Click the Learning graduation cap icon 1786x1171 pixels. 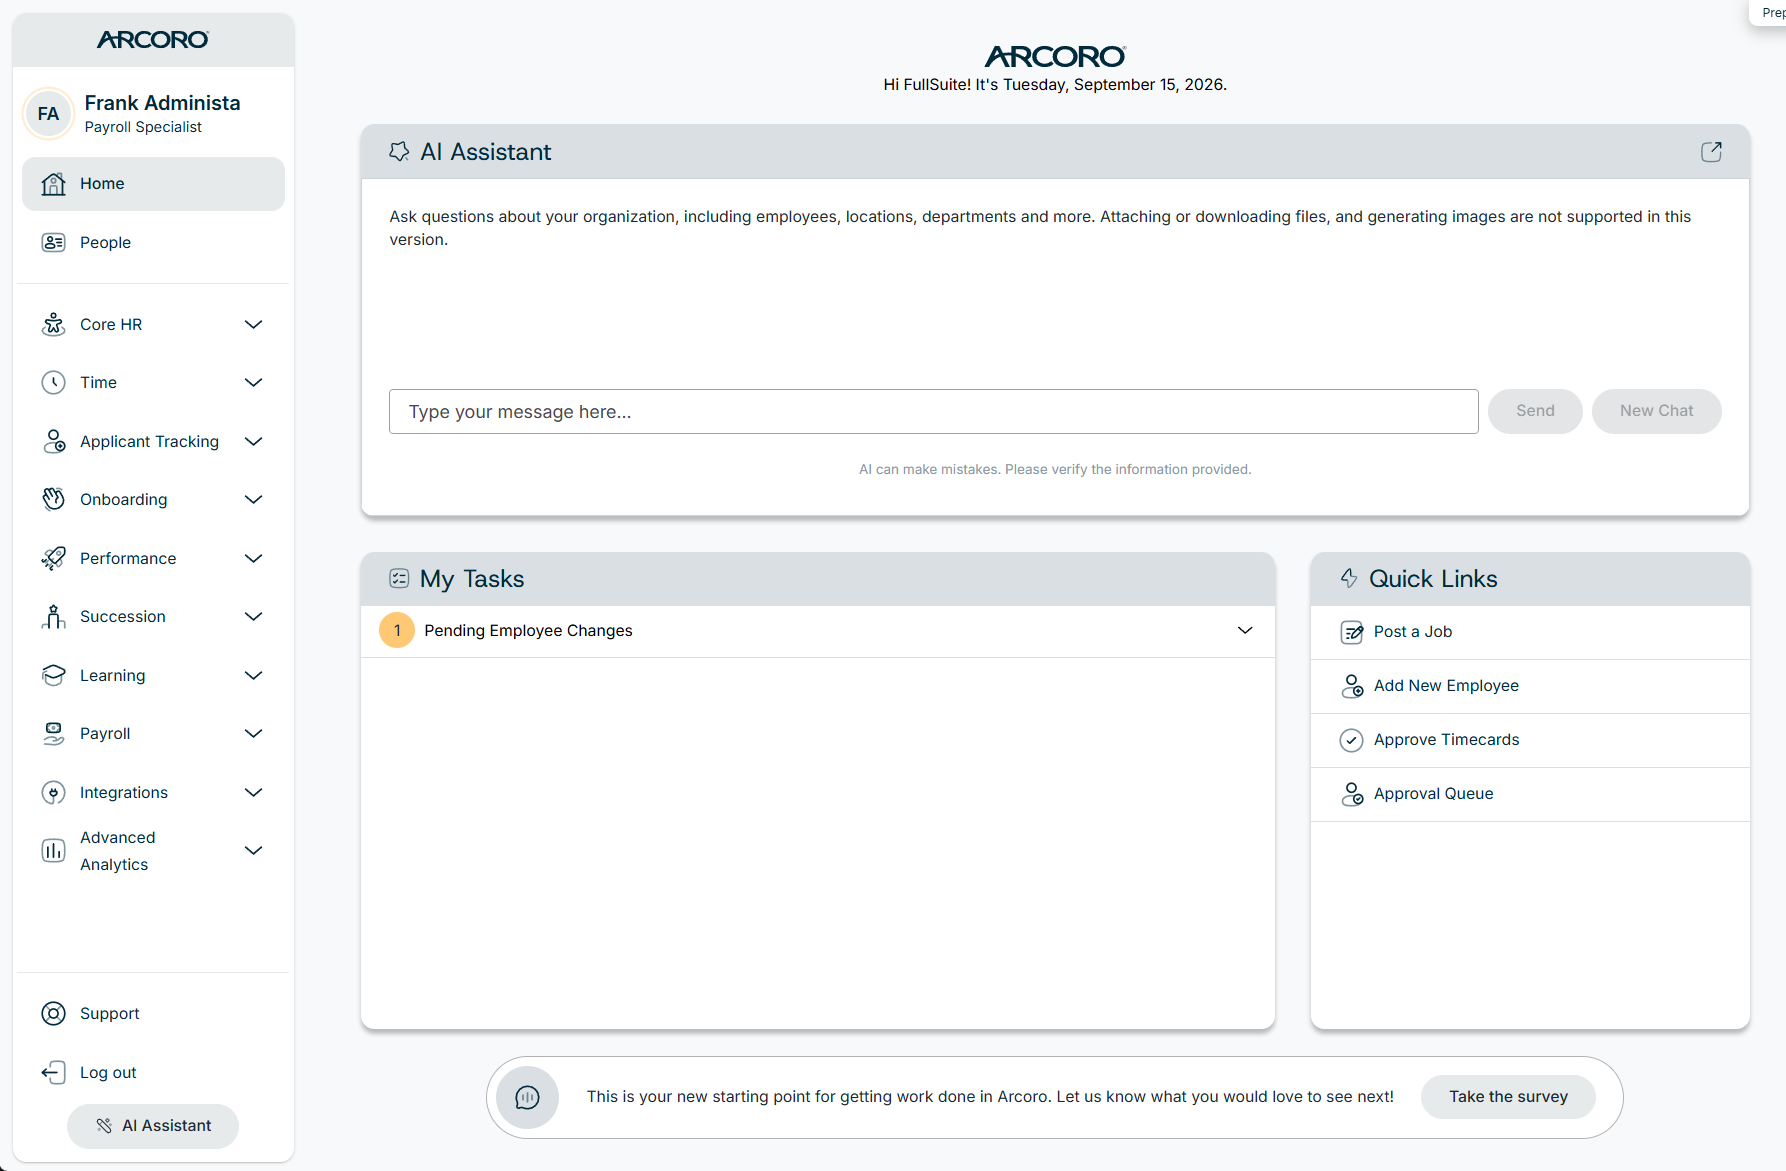(x=53, y=676)
